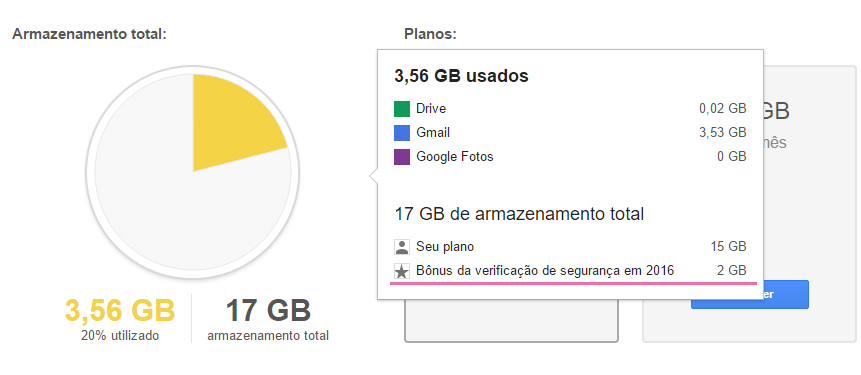Image resolution: width=861 pixels, height=375 pixels.
Task: Select the Drive storage row label
Action: pyautogui.click(x=431, y=109)
